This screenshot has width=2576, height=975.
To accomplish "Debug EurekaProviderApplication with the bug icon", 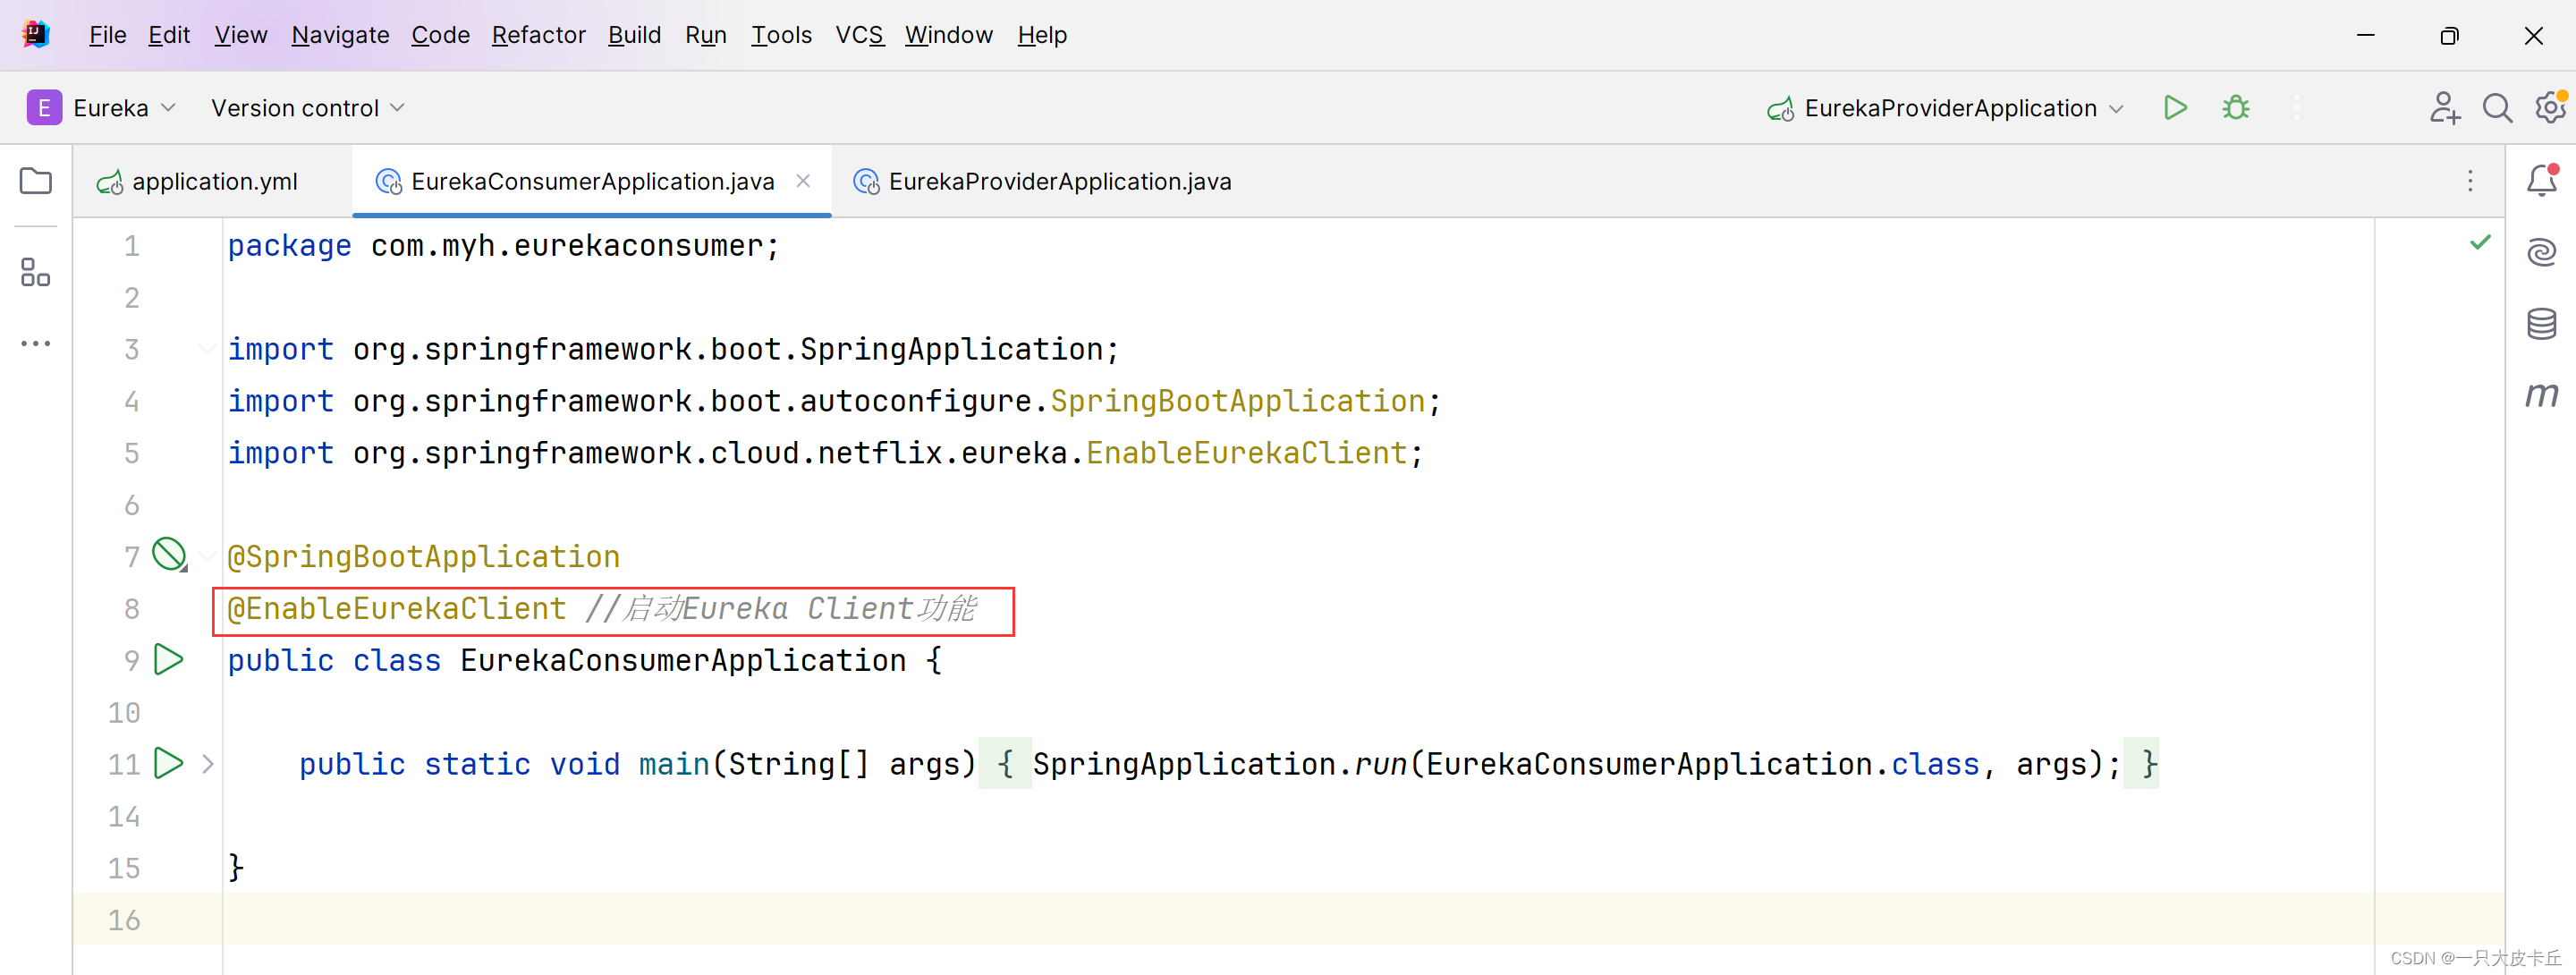I will pyautogui.click(x=2236, y=108).
